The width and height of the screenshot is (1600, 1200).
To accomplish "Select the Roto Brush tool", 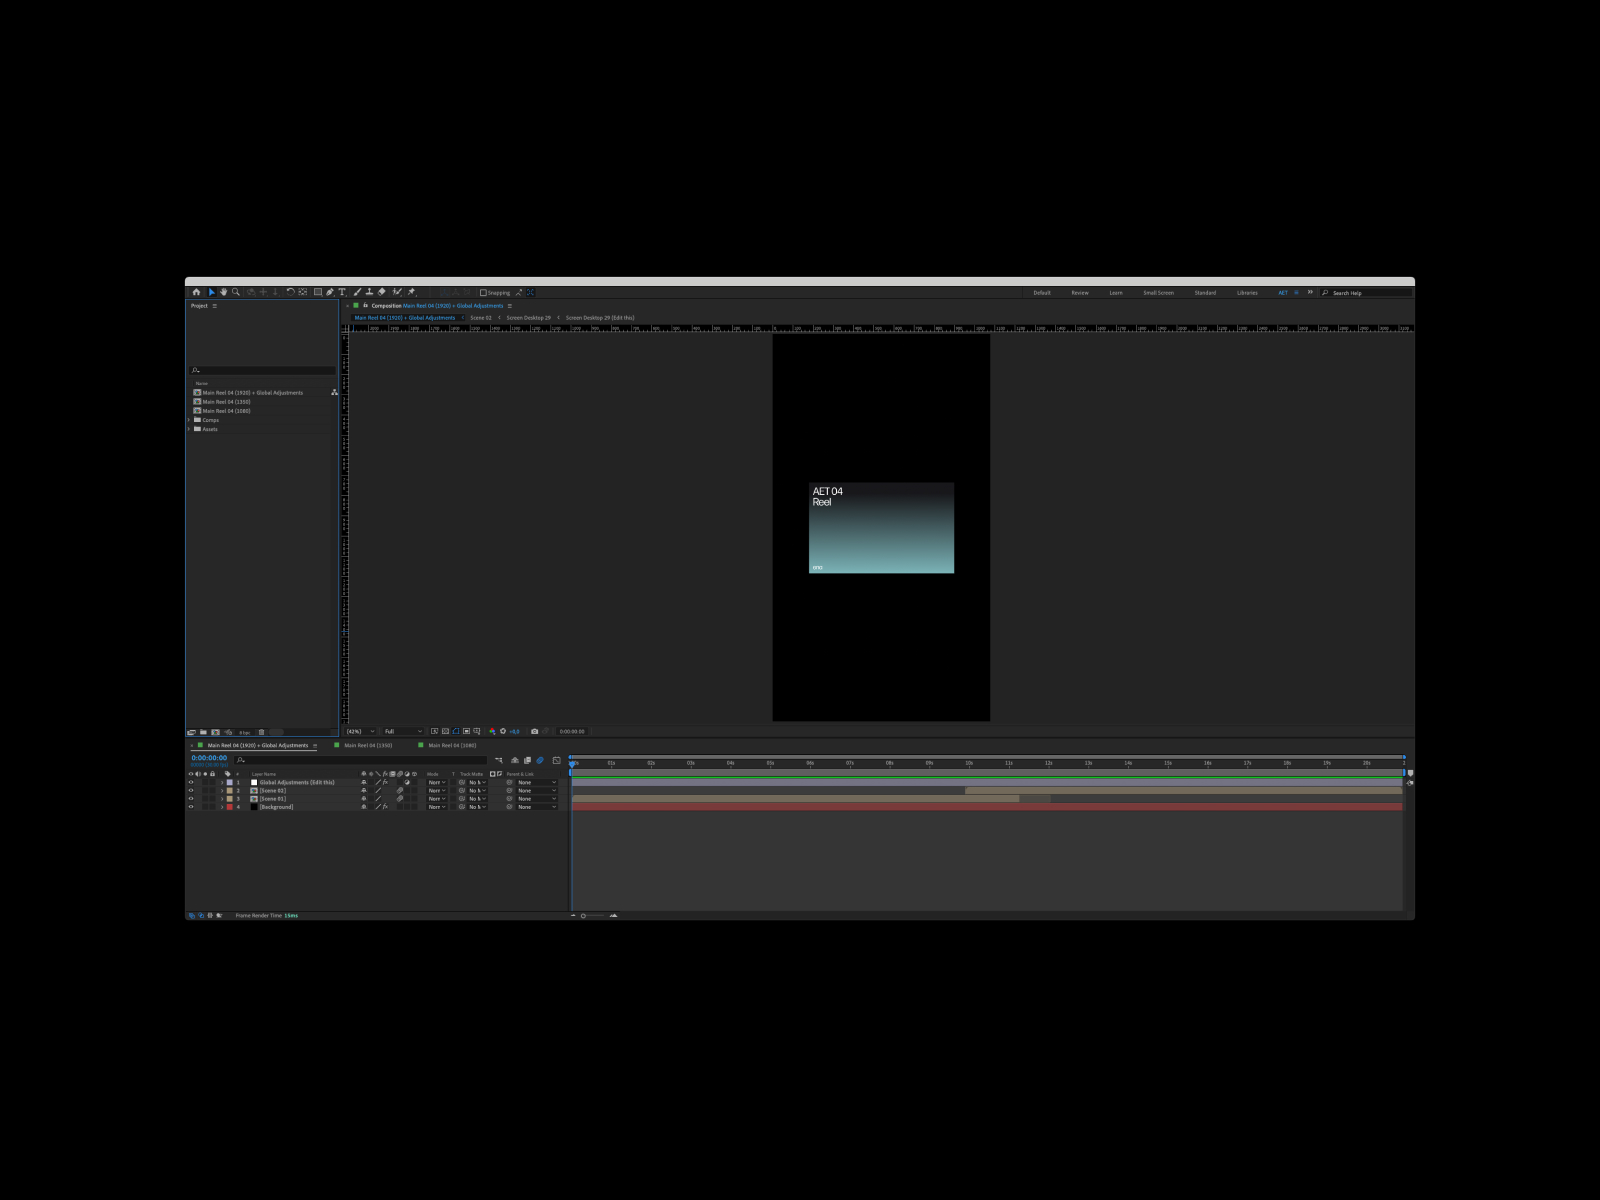I will click(x=397, y=292).
